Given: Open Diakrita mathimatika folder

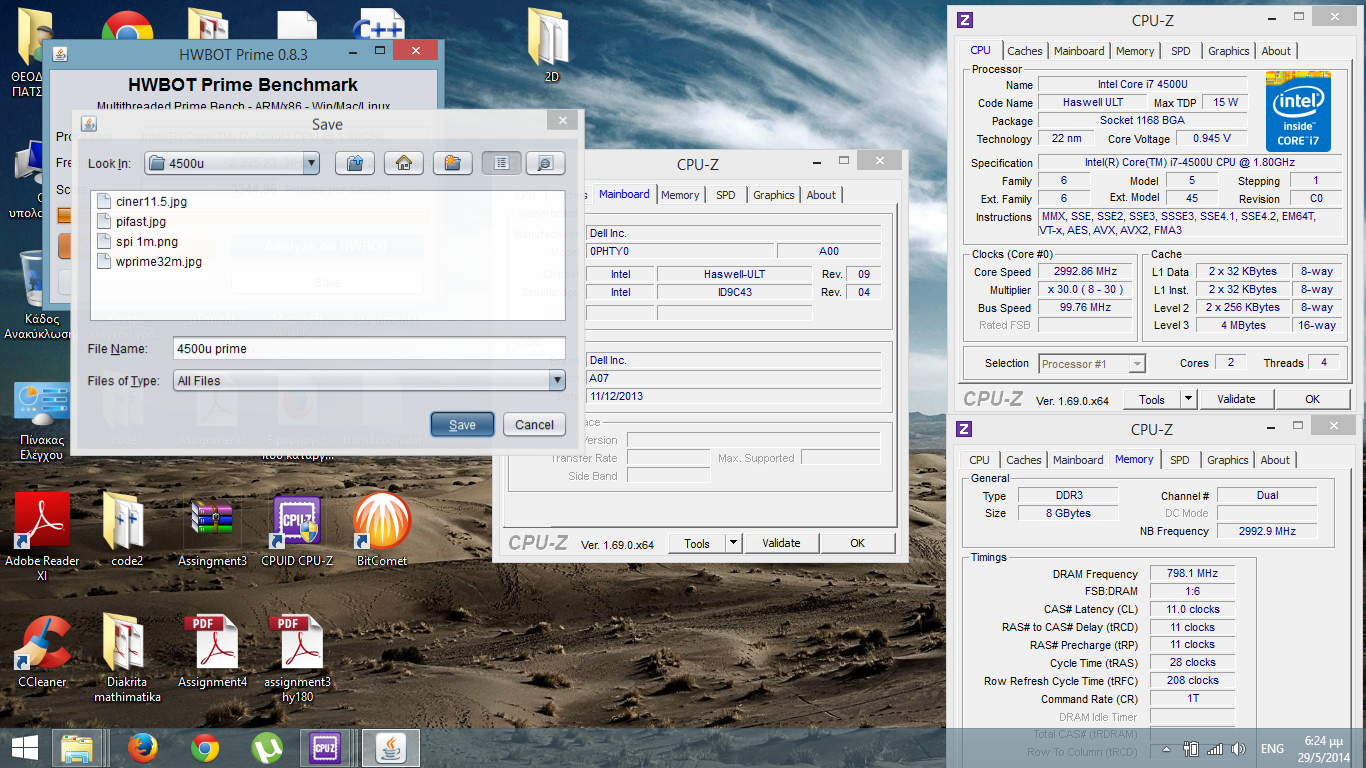Looking at the screenshot, I should tap(127, 658).
